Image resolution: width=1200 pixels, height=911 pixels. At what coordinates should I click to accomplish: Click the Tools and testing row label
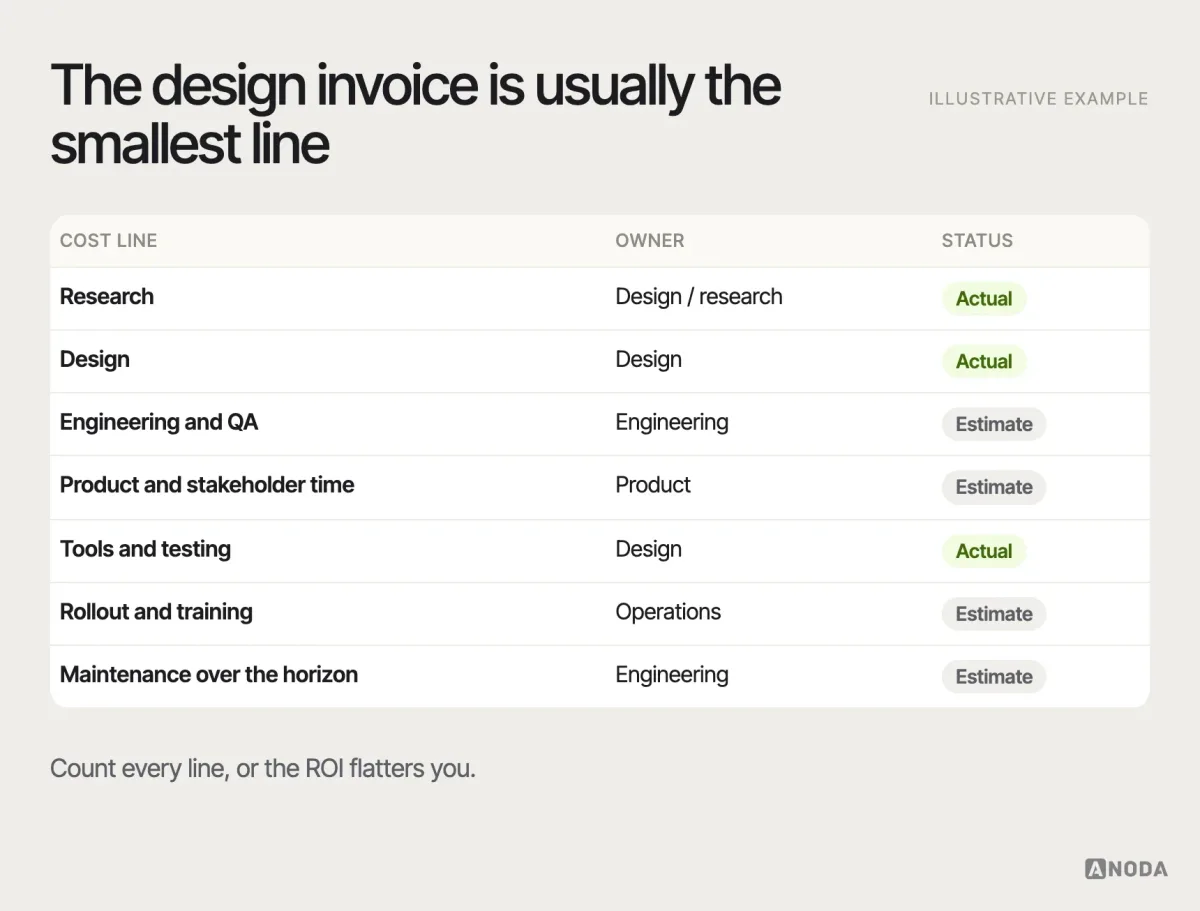tap(145, 549)
